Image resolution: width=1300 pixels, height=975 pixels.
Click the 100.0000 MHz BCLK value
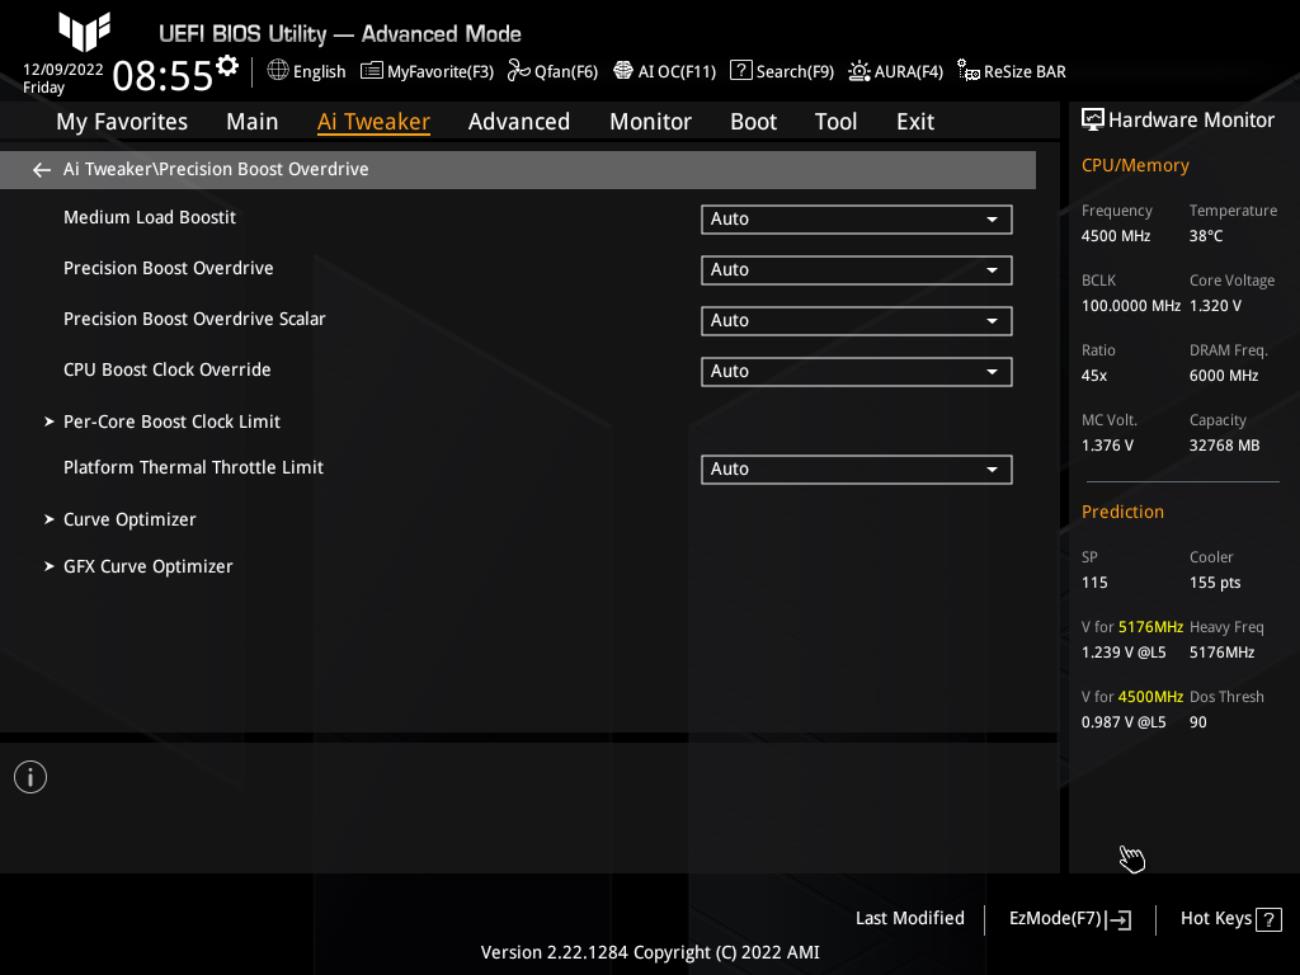1131,306
